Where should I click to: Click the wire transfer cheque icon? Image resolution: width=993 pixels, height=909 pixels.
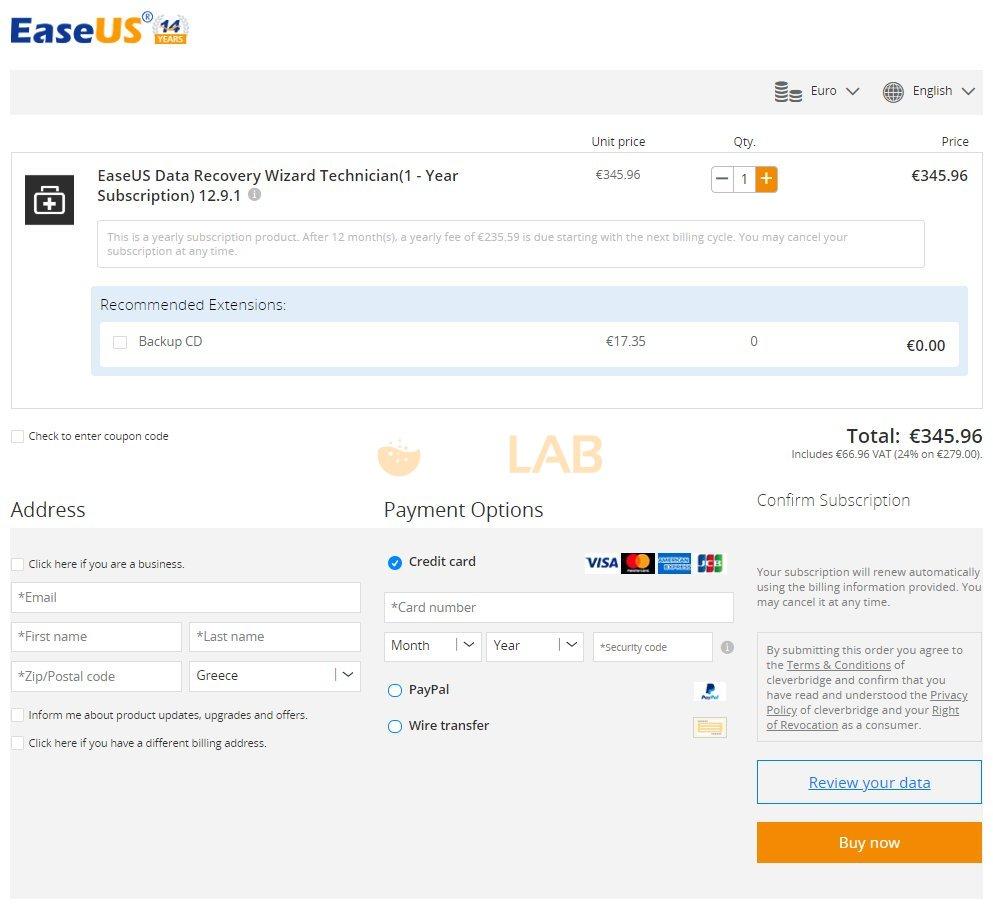[709, 727]
